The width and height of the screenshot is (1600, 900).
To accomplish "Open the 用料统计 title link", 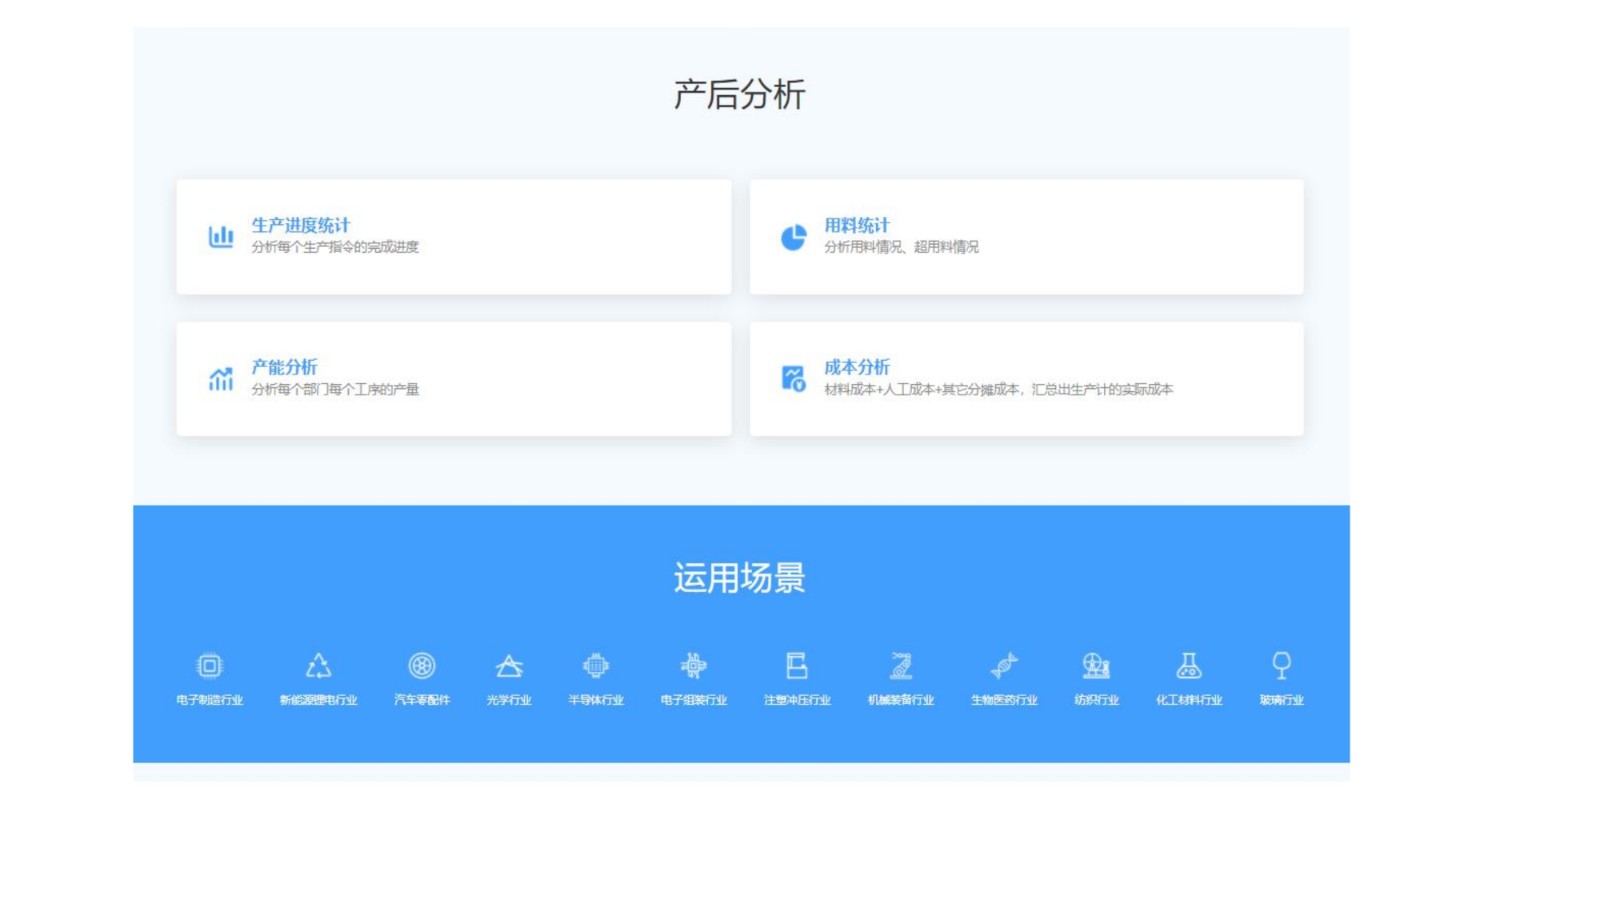I will (x=857, y=226).
